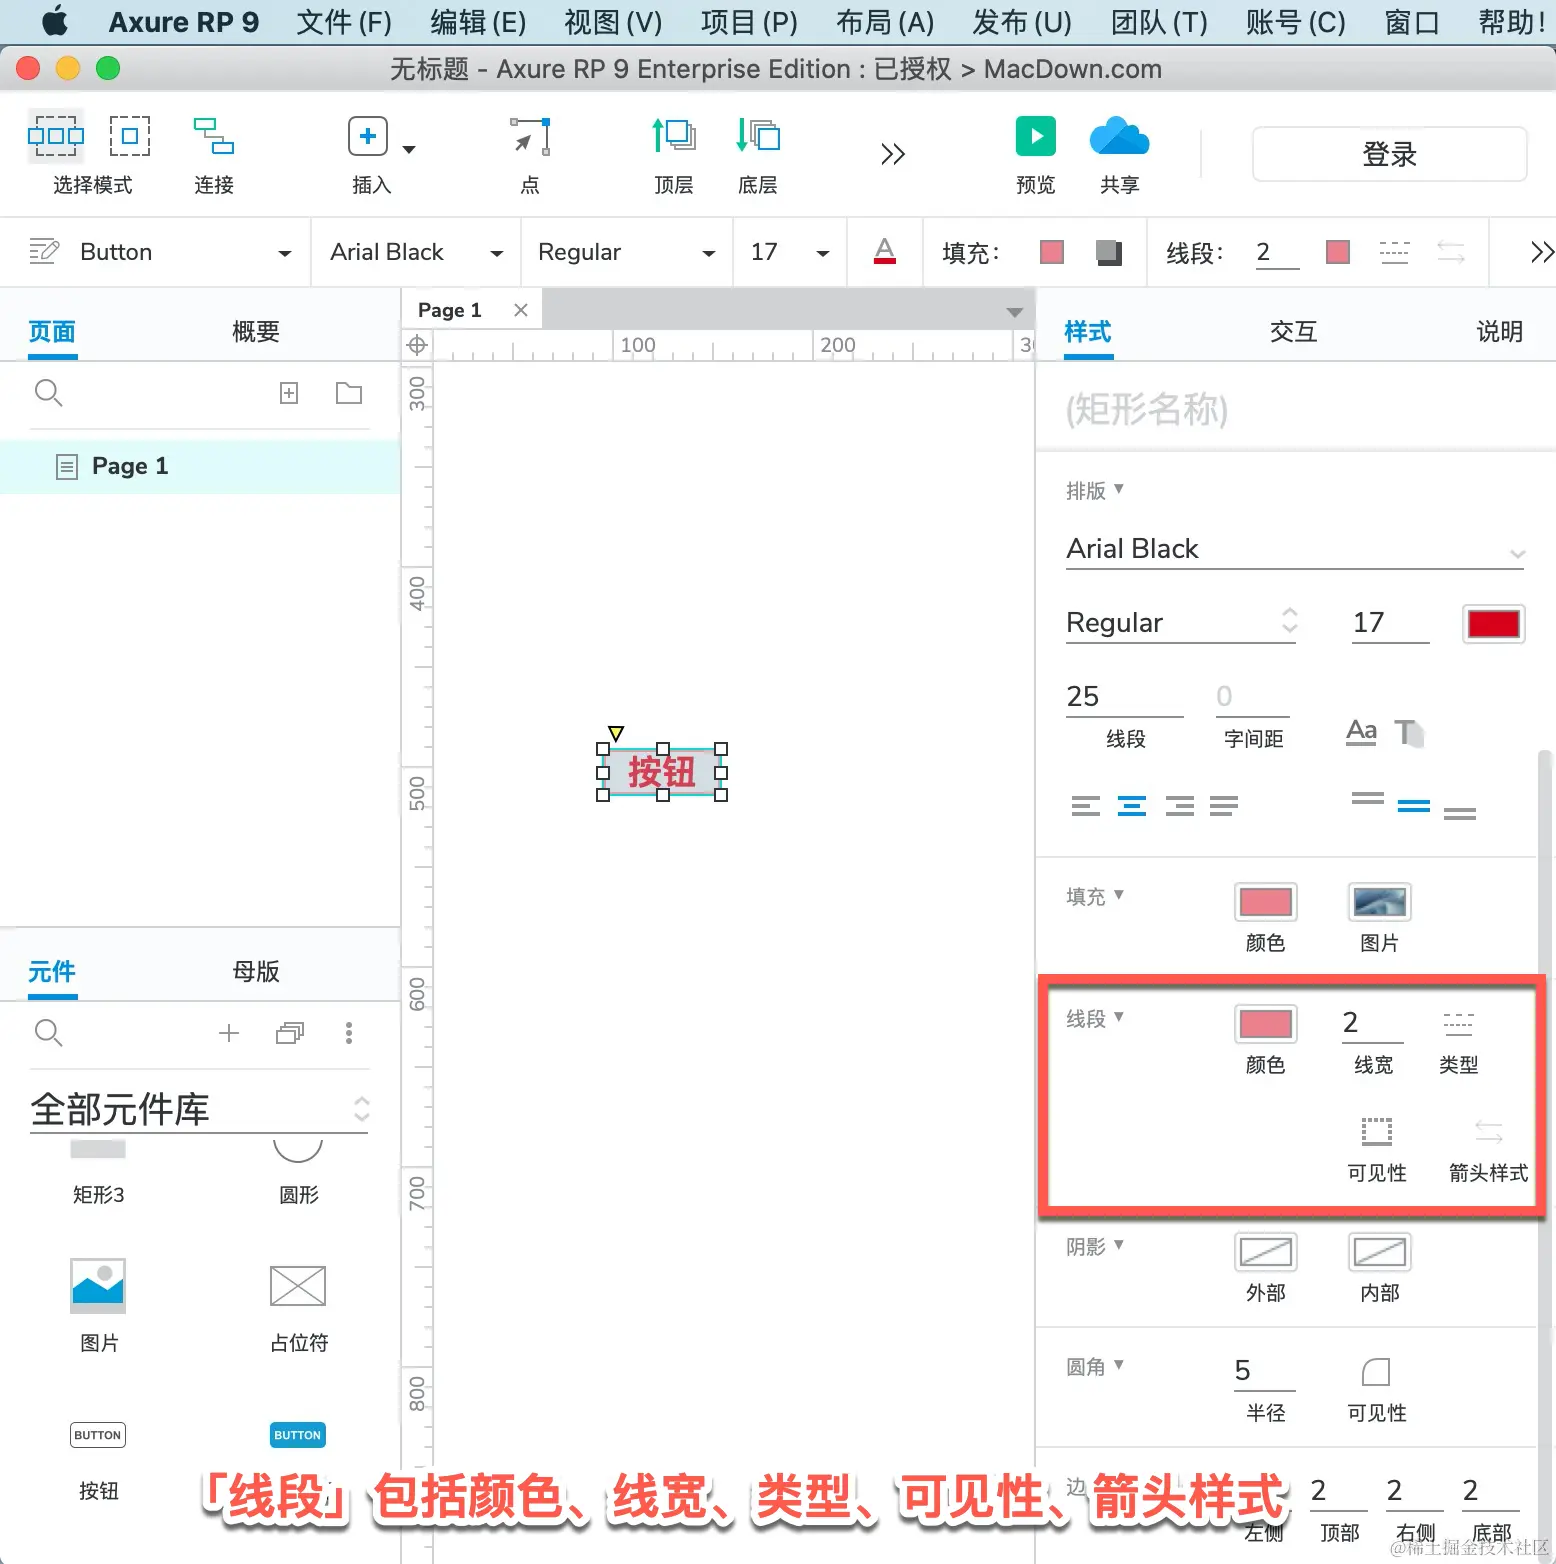Justify text alignment

coord(1224,805)
